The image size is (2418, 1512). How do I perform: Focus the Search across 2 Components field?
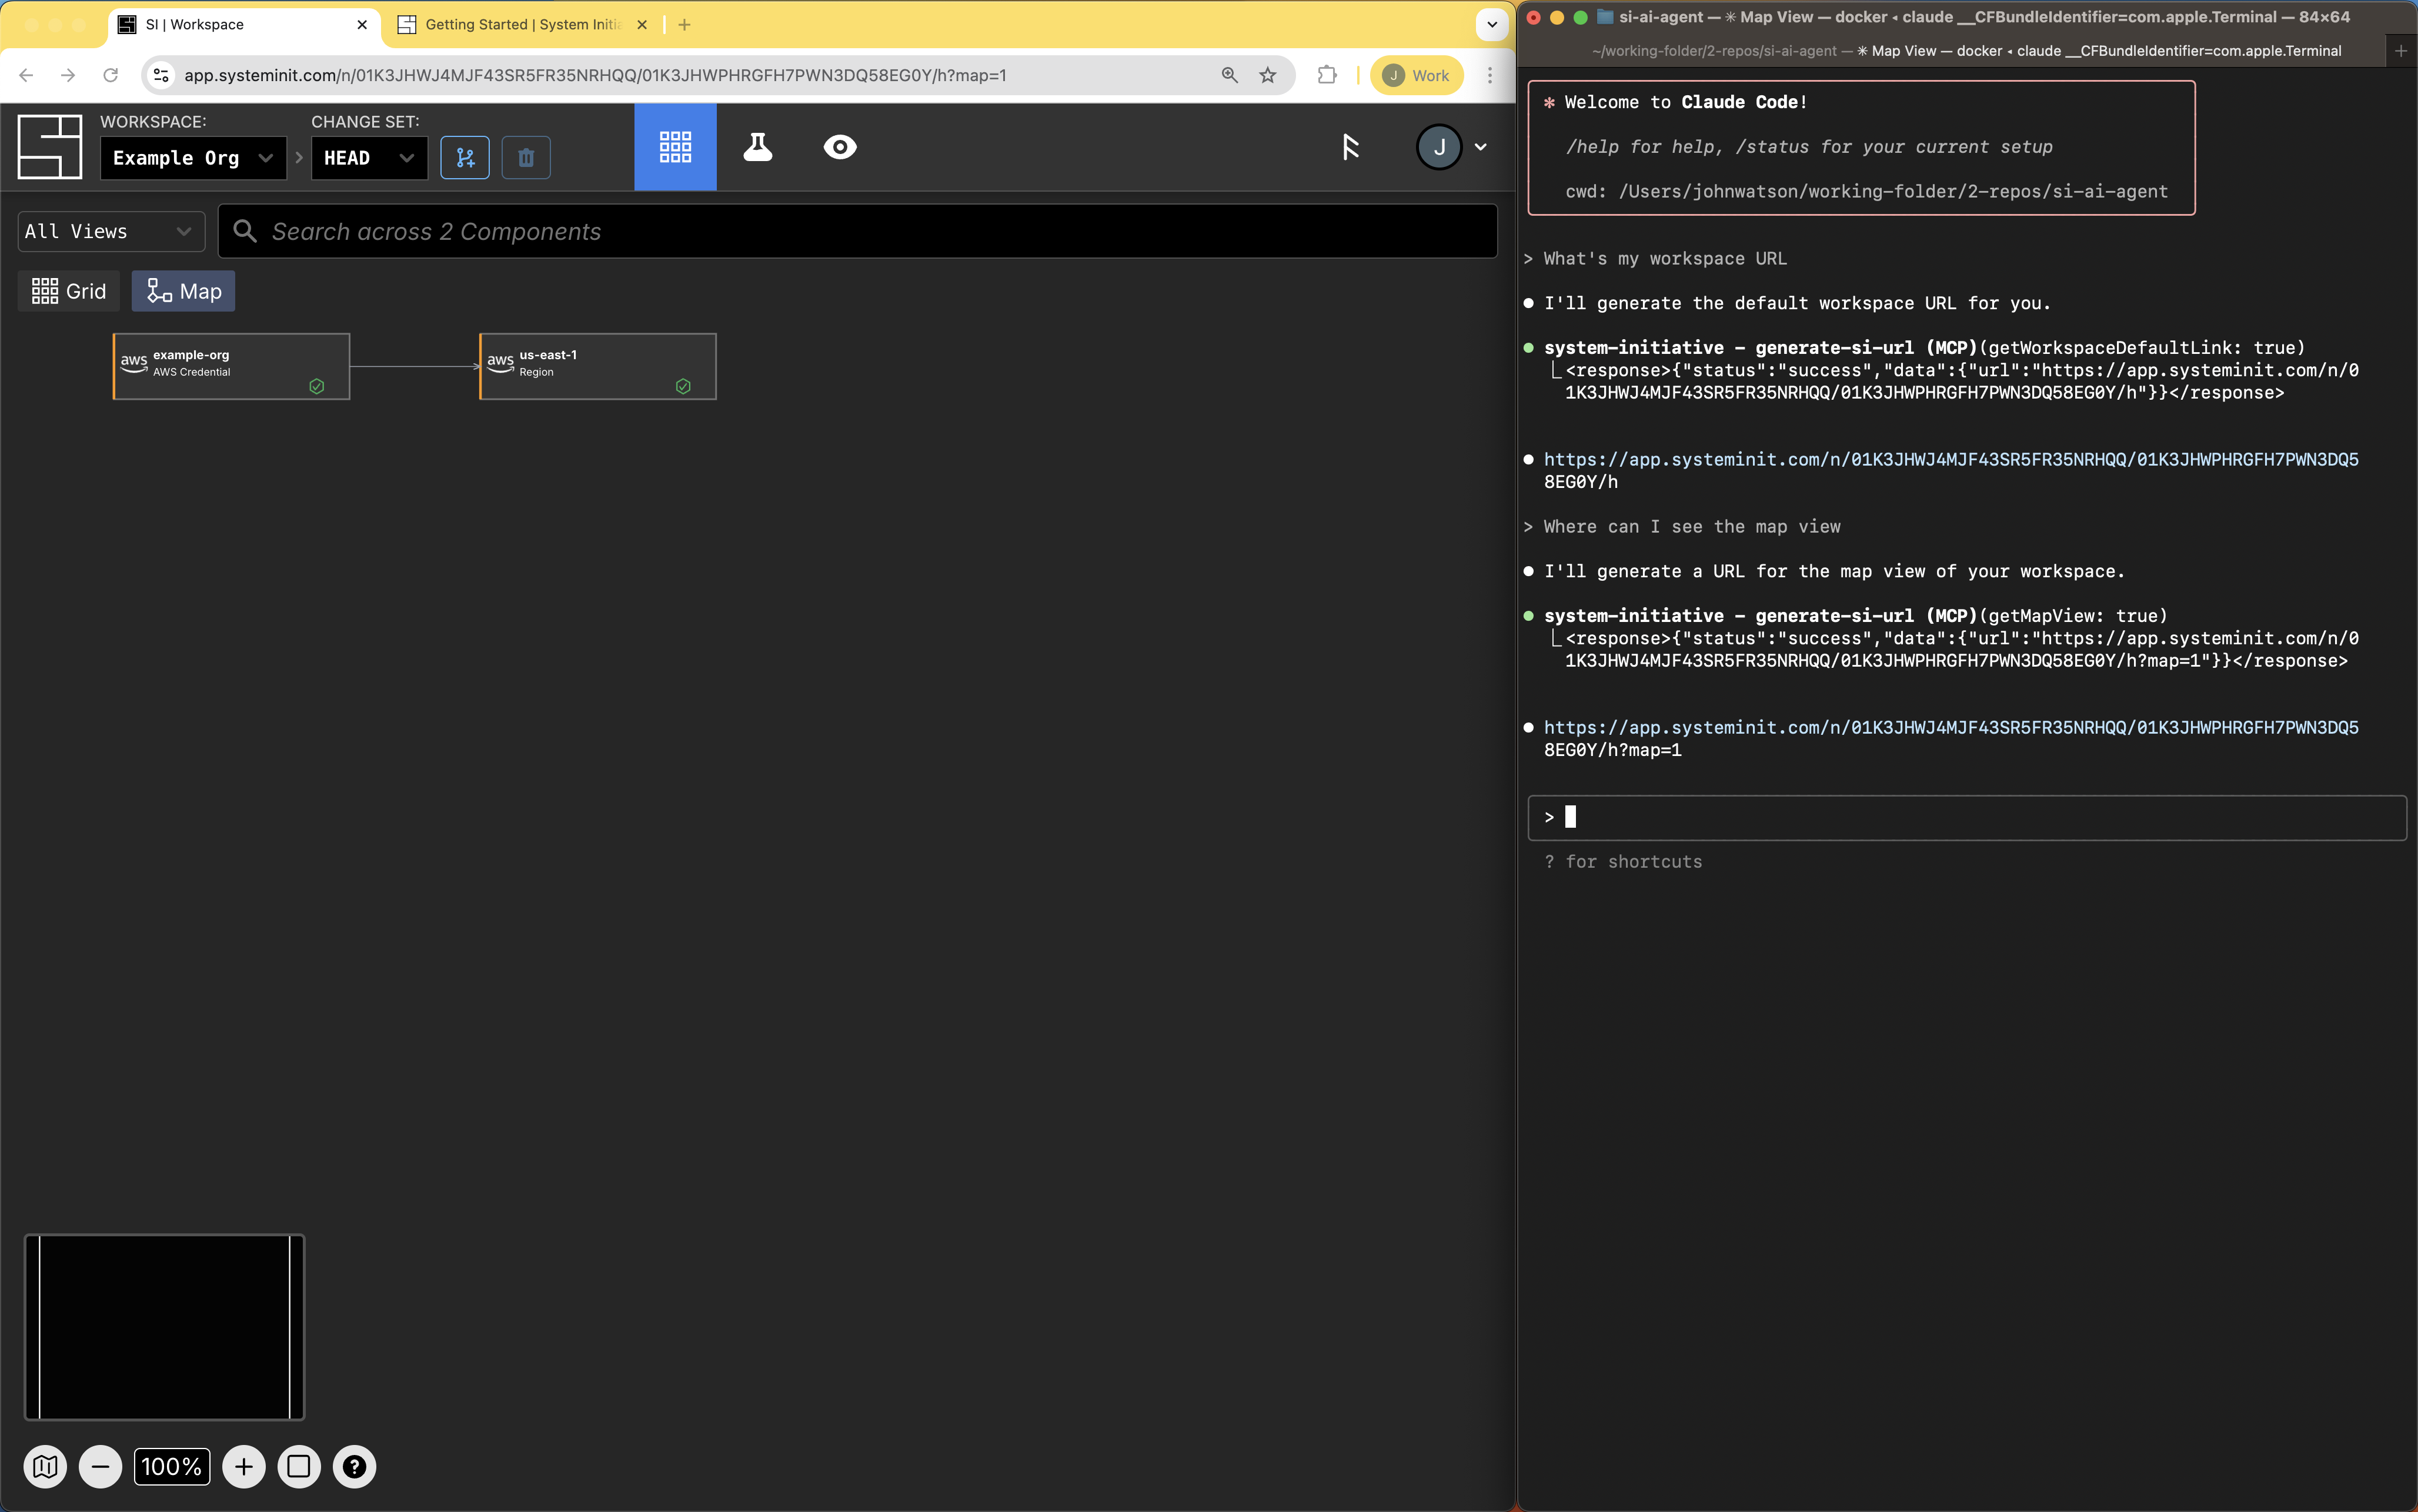[858, 231]
